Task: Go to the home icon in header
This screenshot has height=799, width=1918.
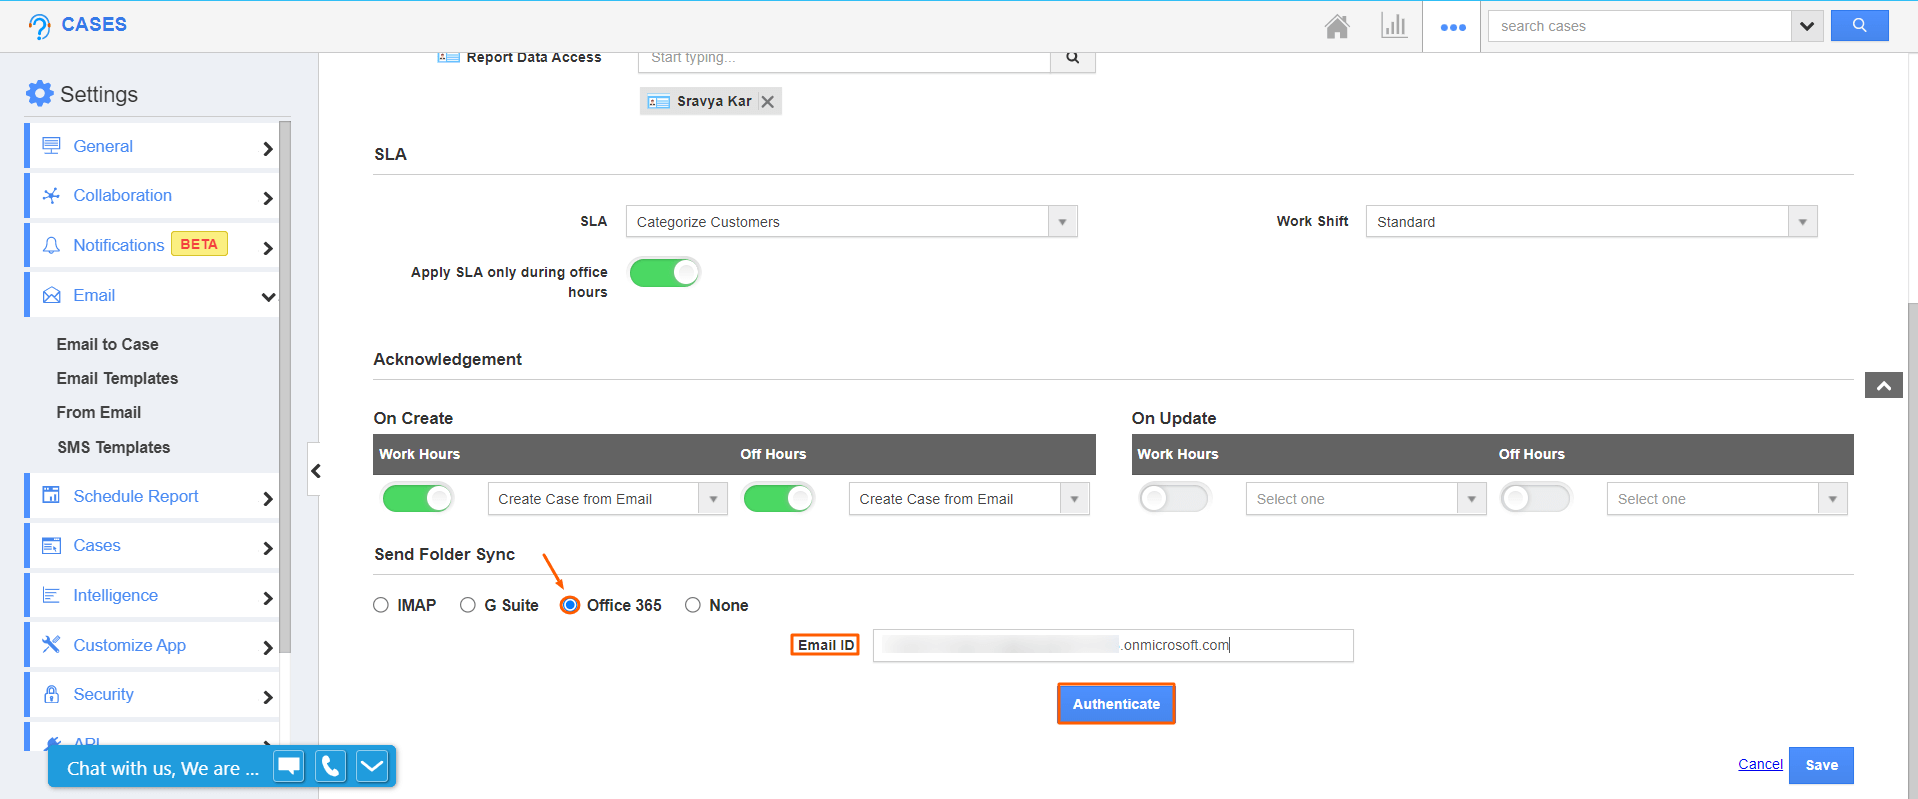Action: coord(1337,26)
